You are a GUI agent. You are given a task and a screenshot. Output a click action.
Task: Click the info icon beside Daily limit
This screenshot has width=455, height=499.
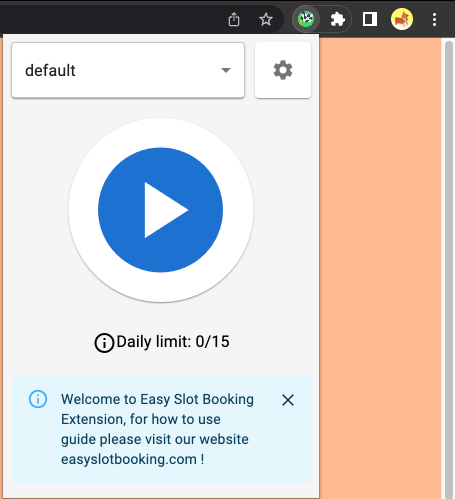point(104,343)
